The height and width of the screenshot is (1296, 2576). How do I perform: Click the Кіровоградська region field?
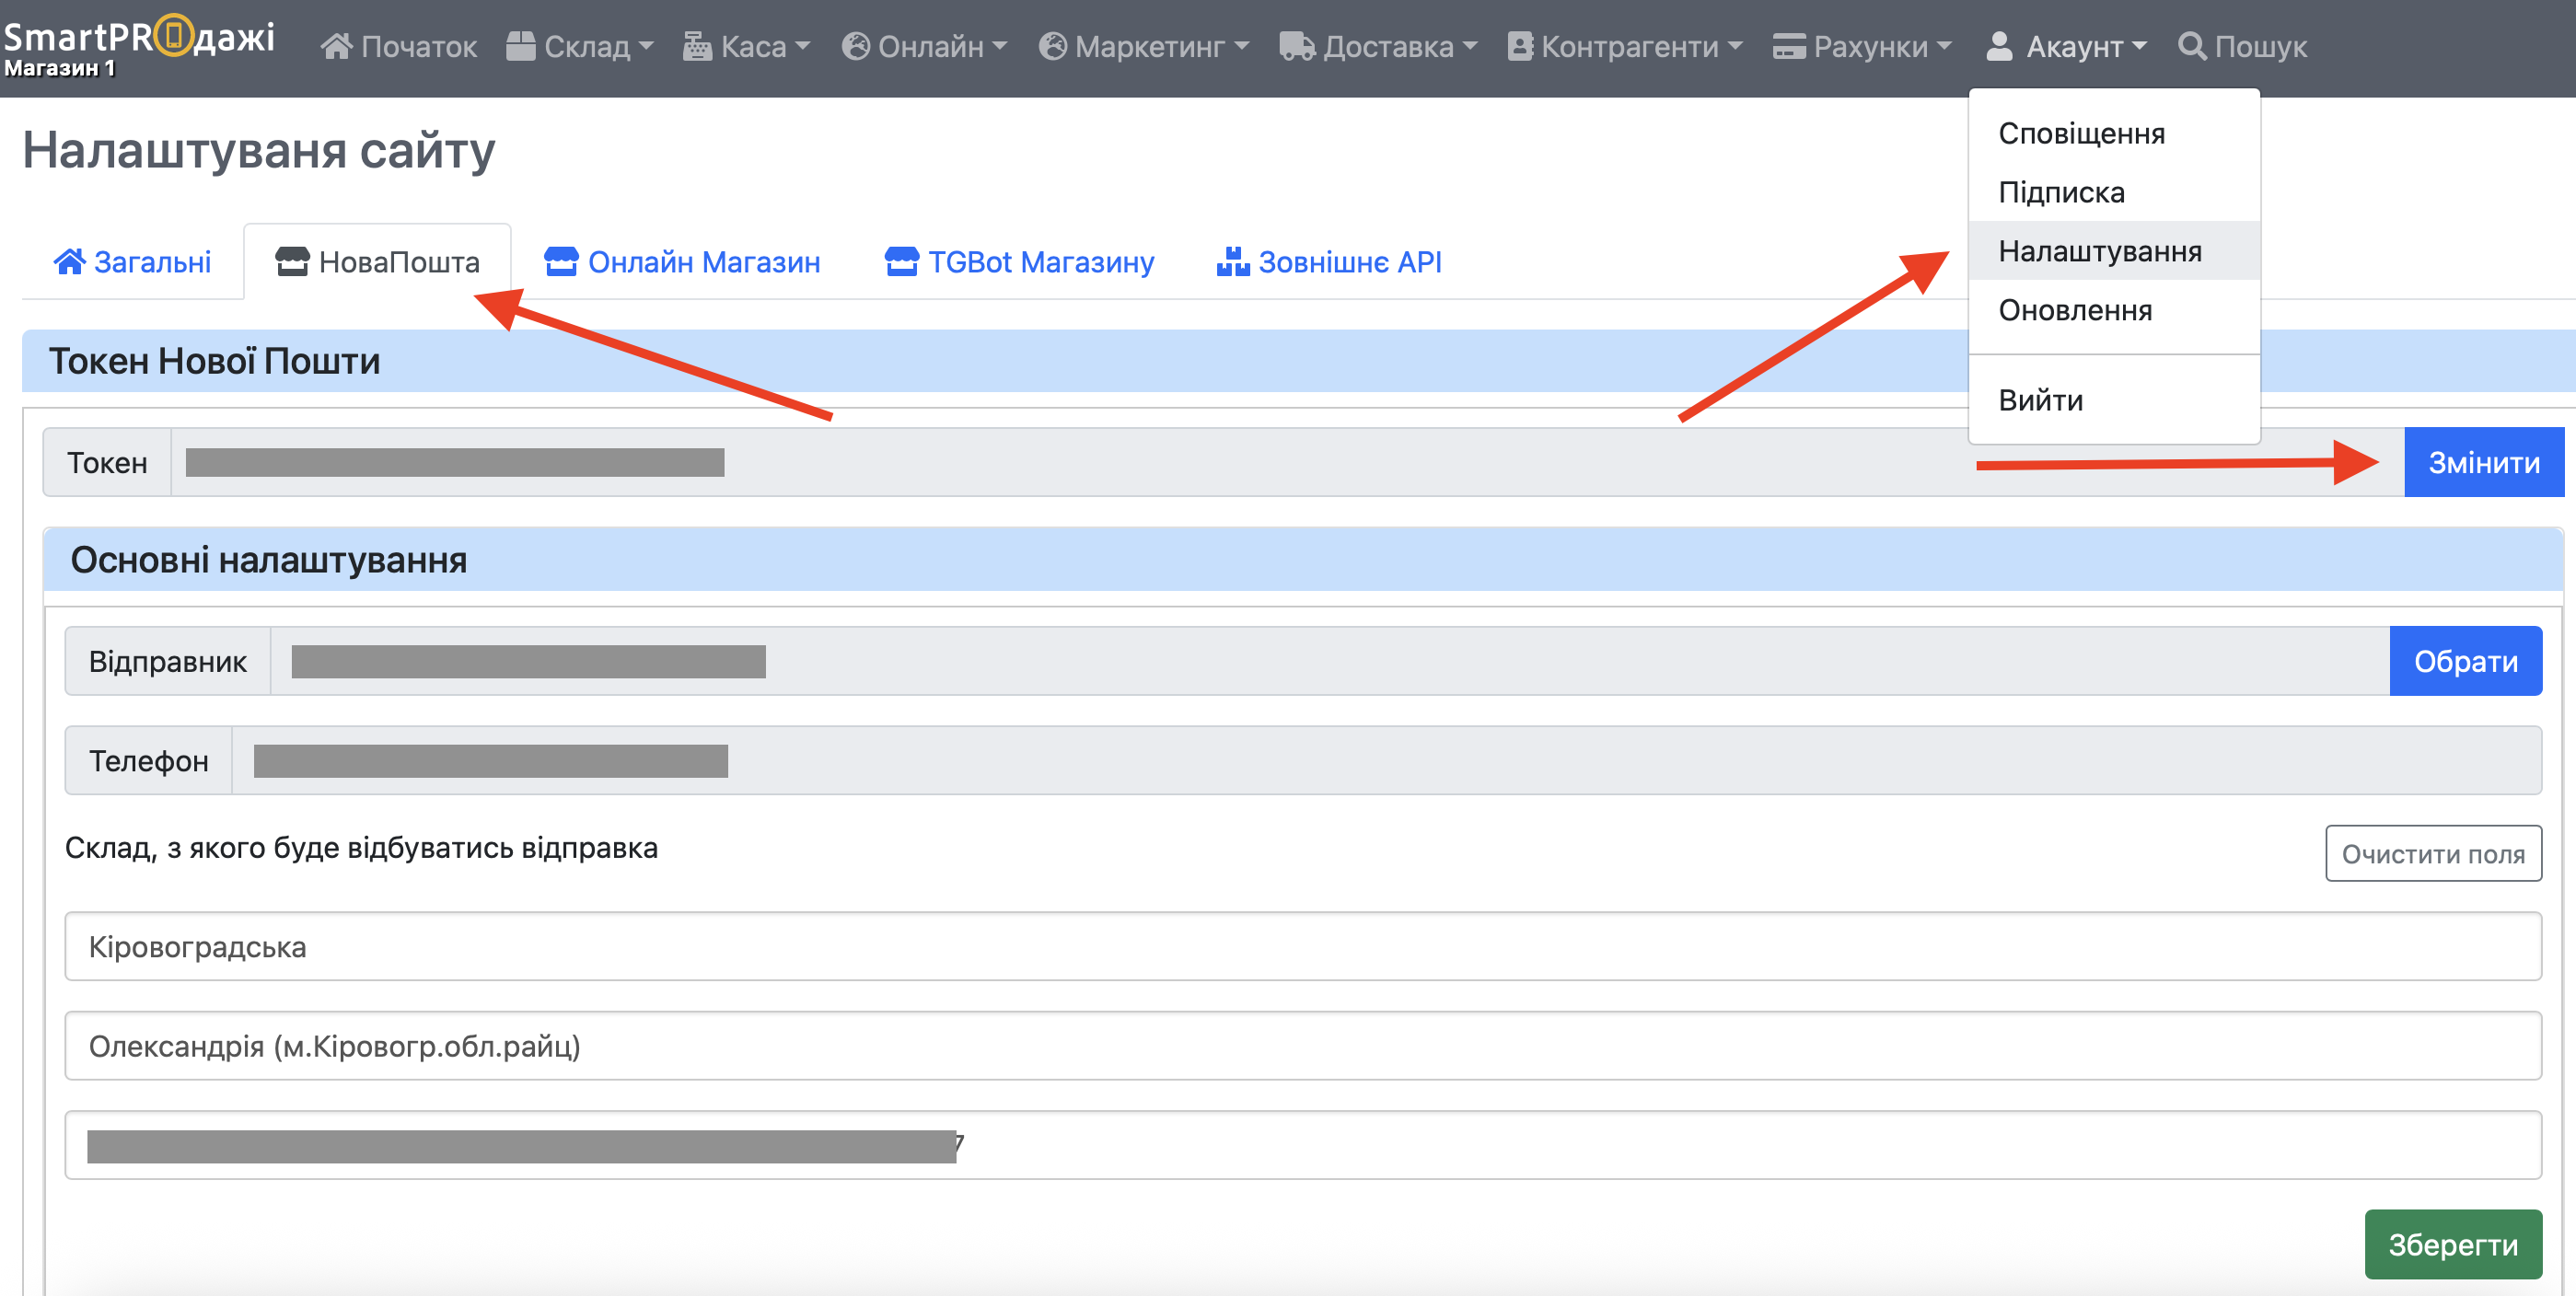point(1302,946)
